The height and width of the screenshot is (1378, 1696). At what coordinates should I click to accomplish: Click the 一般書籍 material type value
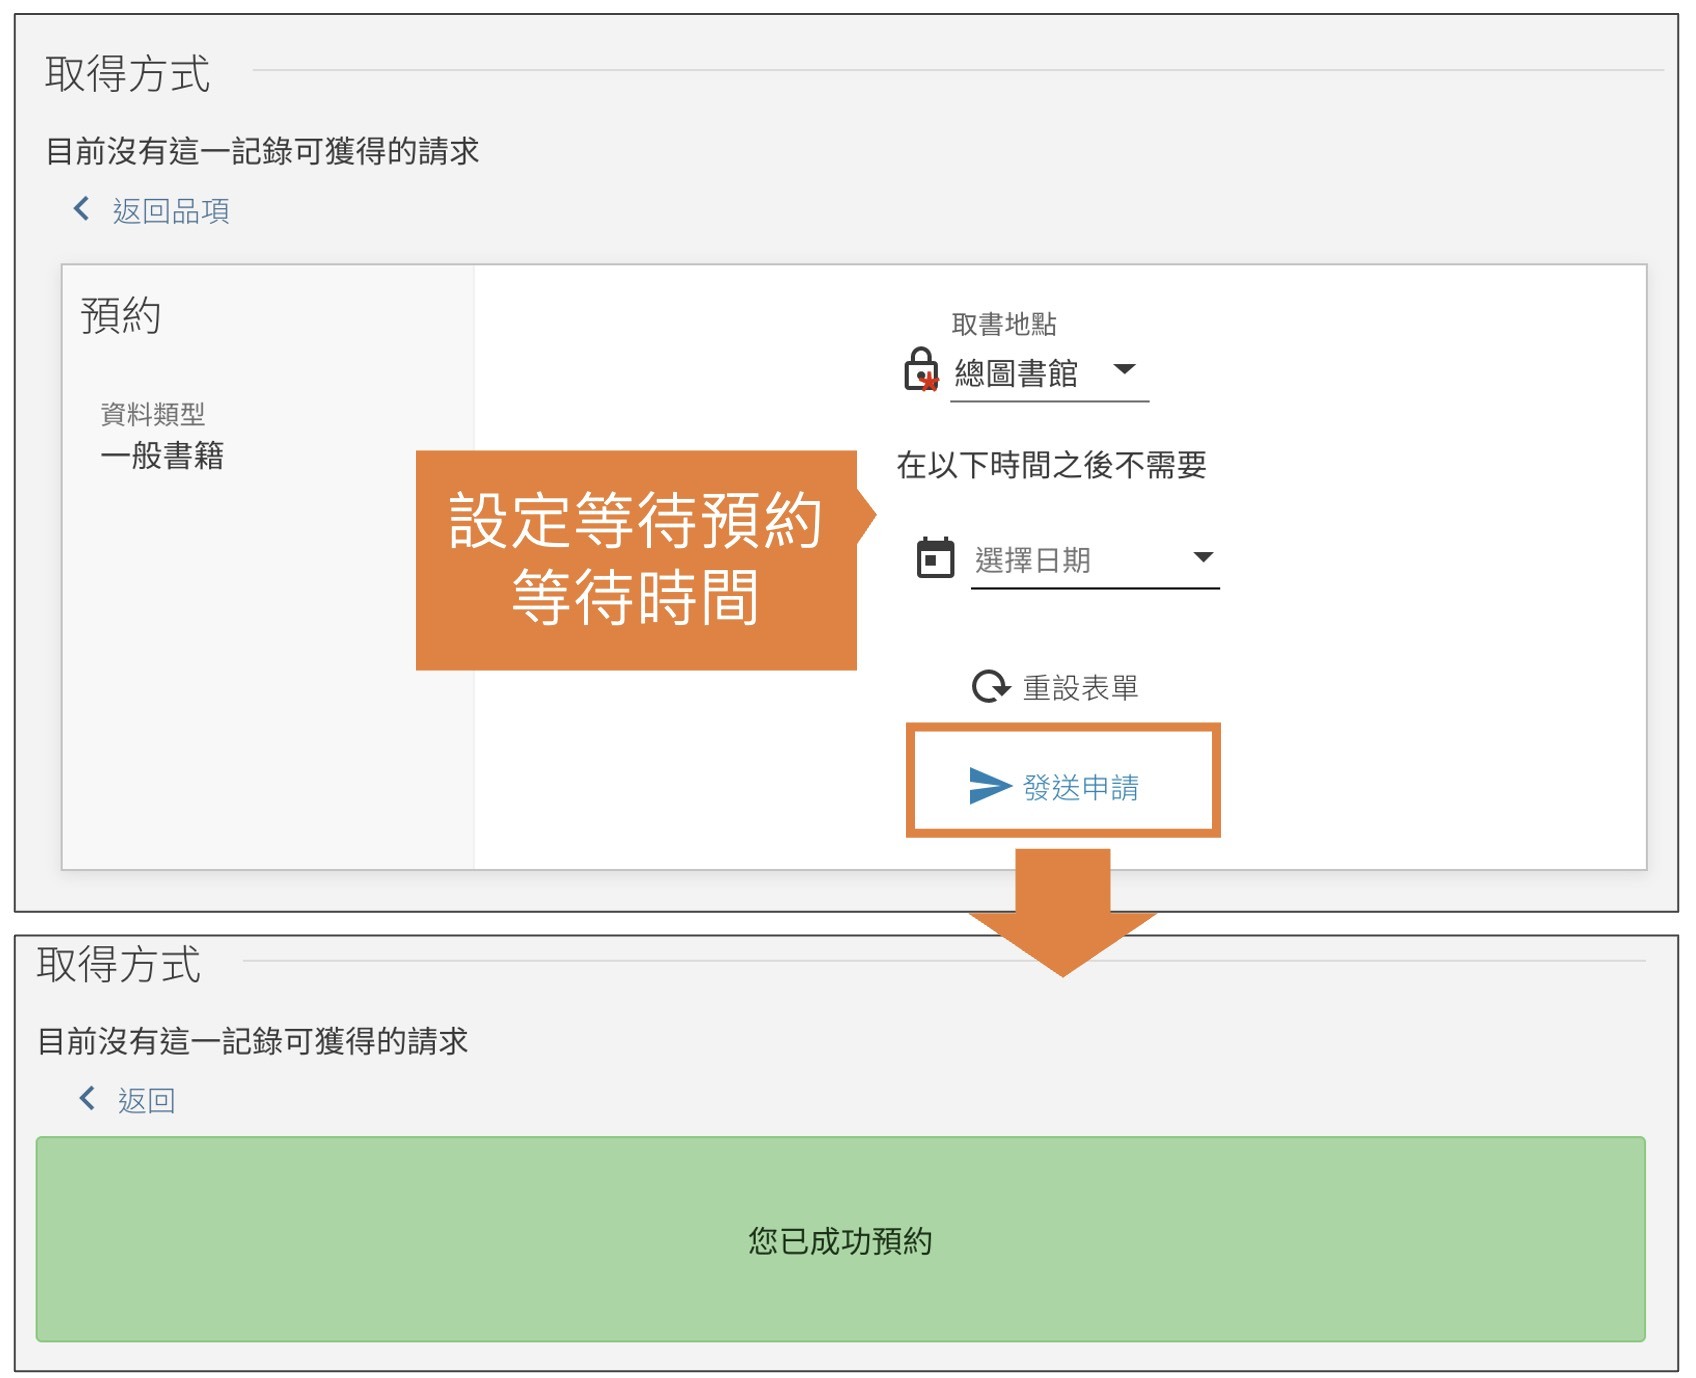pos(162,456)
